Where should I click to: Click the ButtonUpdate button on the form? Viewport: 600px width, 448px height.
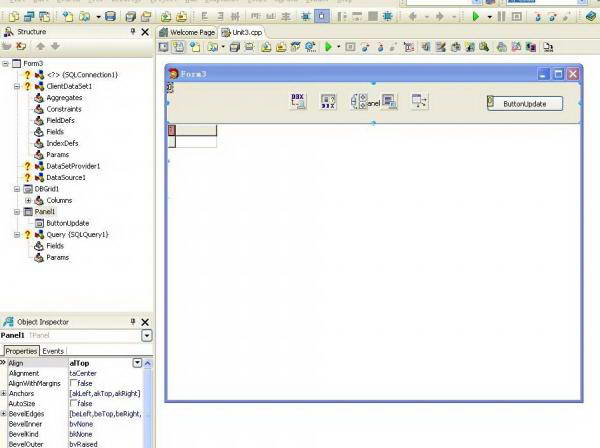coord(525,104)
